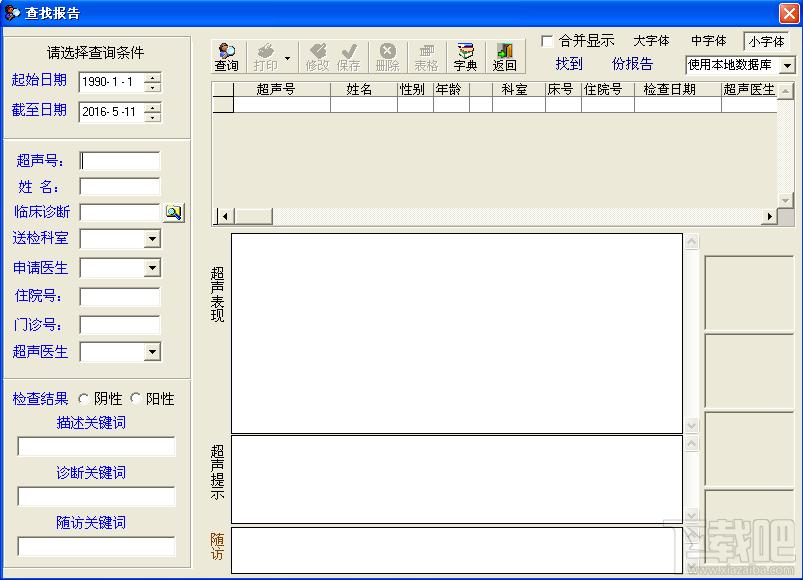Click the 超声医生 column header in table

tap(750, 89)
